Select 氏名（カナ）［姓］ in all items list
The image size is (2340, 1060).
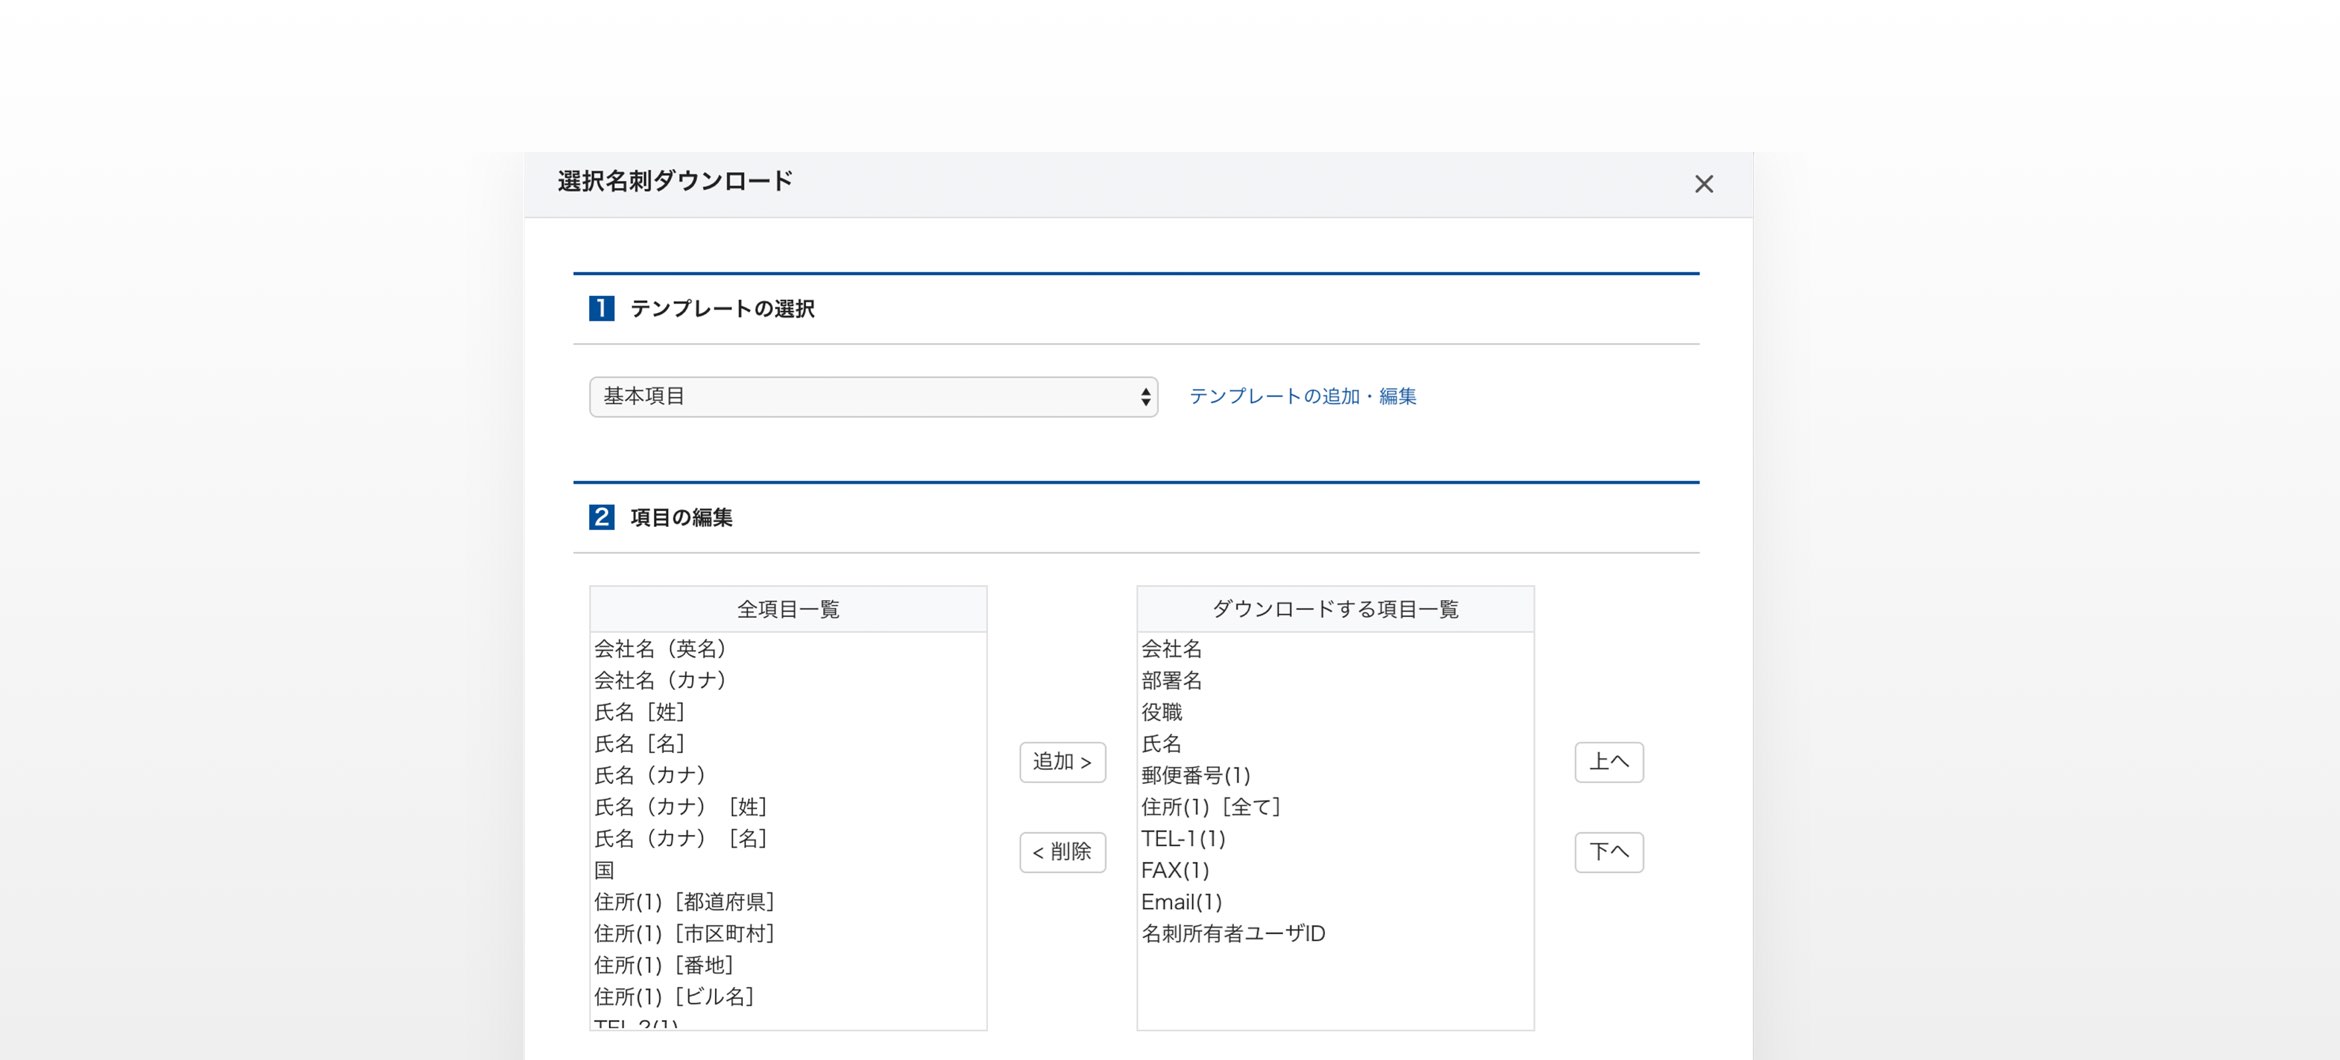pos(788,807)
